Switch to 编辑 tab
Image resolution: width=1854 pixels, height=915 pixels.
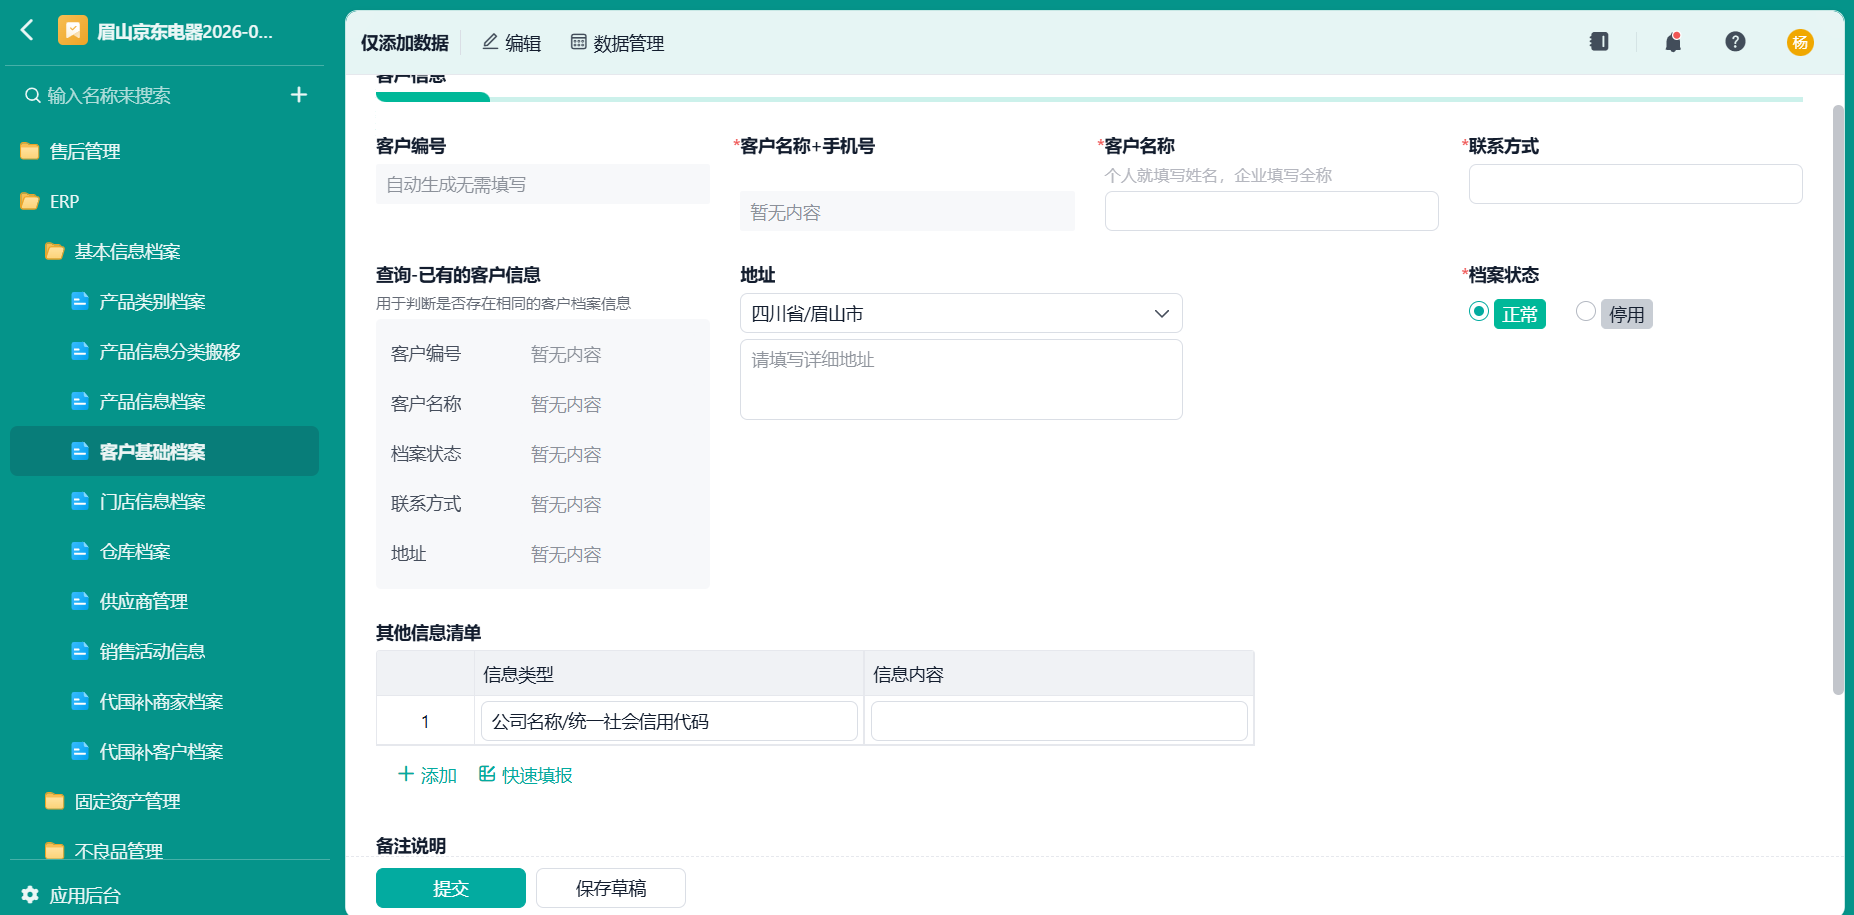point(511,43)
